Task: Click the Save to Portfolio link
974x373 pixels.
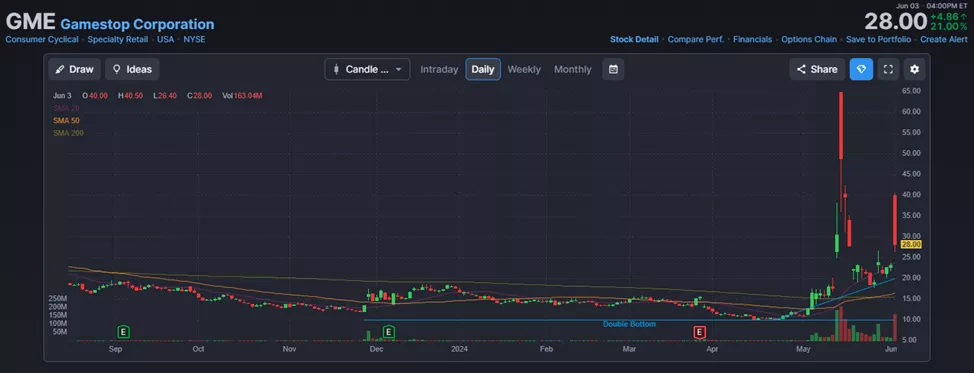Action: click(878, 39)
